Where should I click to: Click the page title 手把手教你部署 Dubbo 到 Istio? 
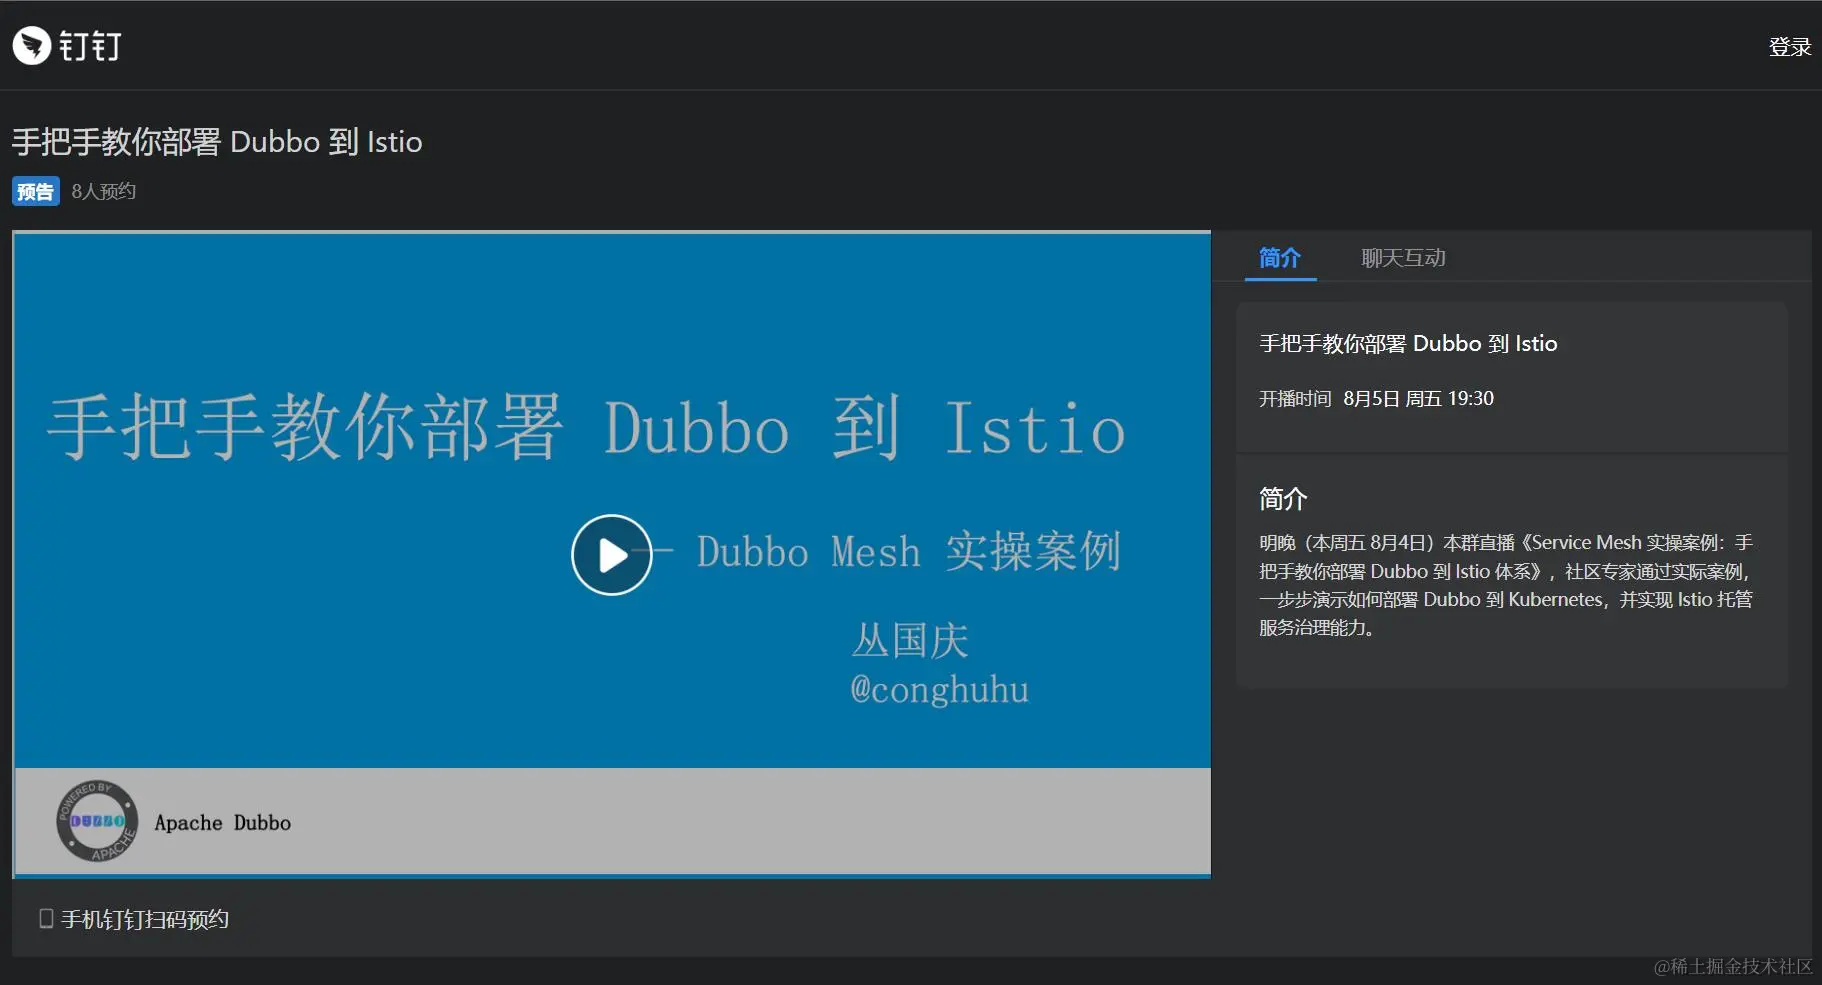click(x=217, y=142)
